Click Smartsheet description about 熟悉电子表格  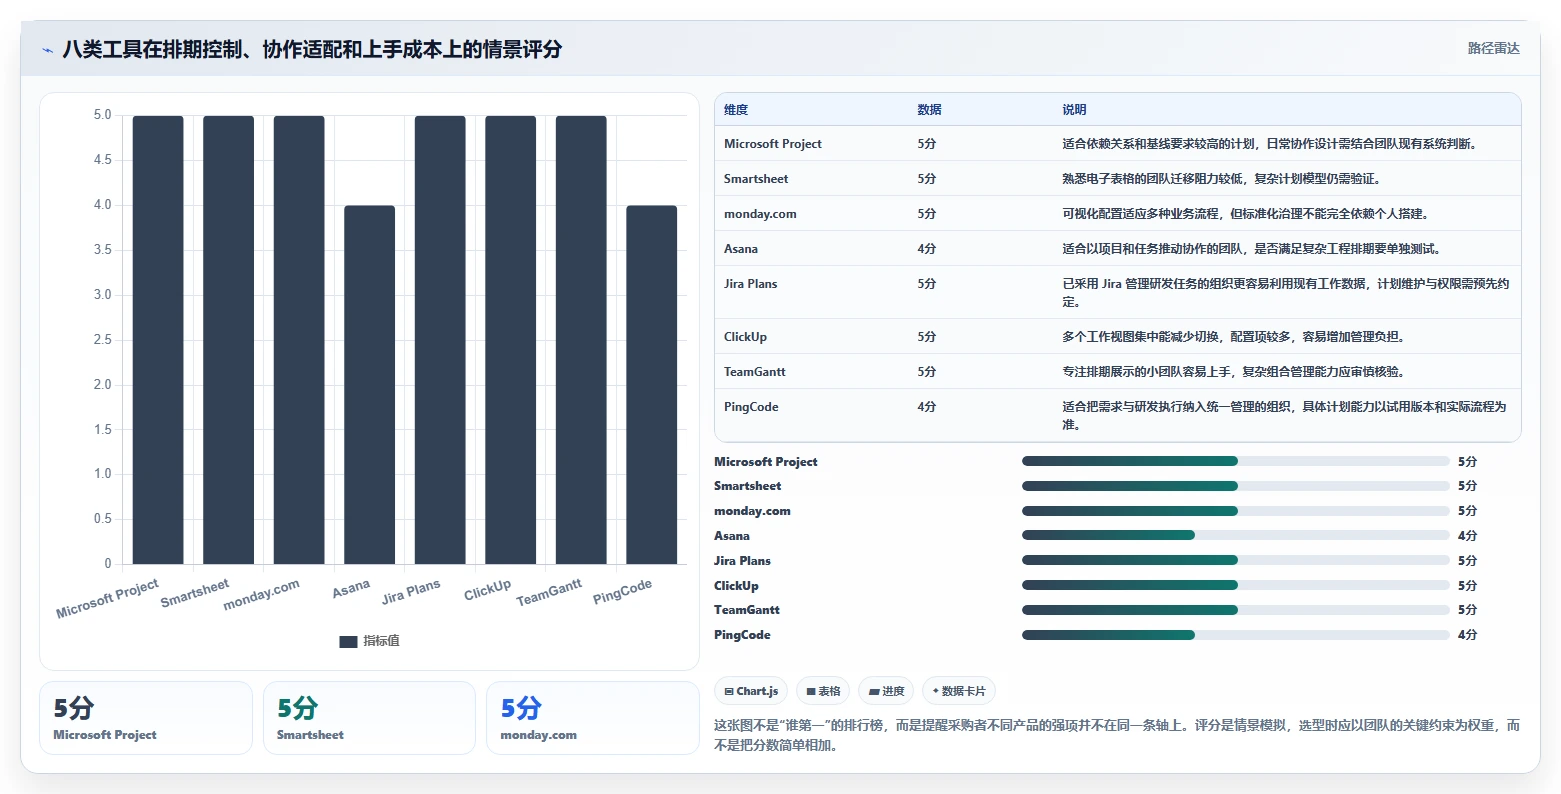point(1221,179)
